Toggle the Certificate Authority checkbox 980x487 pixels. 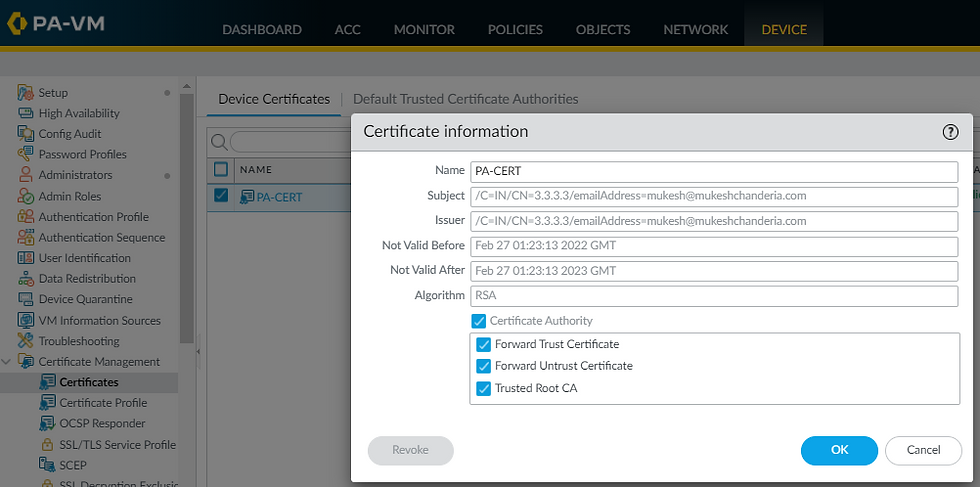(479, 321)
